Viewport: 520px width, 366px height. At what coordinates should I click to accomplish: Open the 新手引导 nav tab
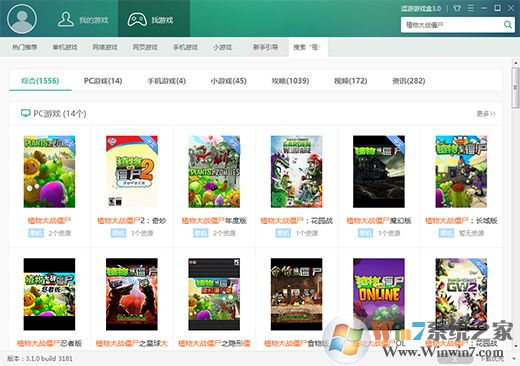pyautogui.click(x=265, y=47)
